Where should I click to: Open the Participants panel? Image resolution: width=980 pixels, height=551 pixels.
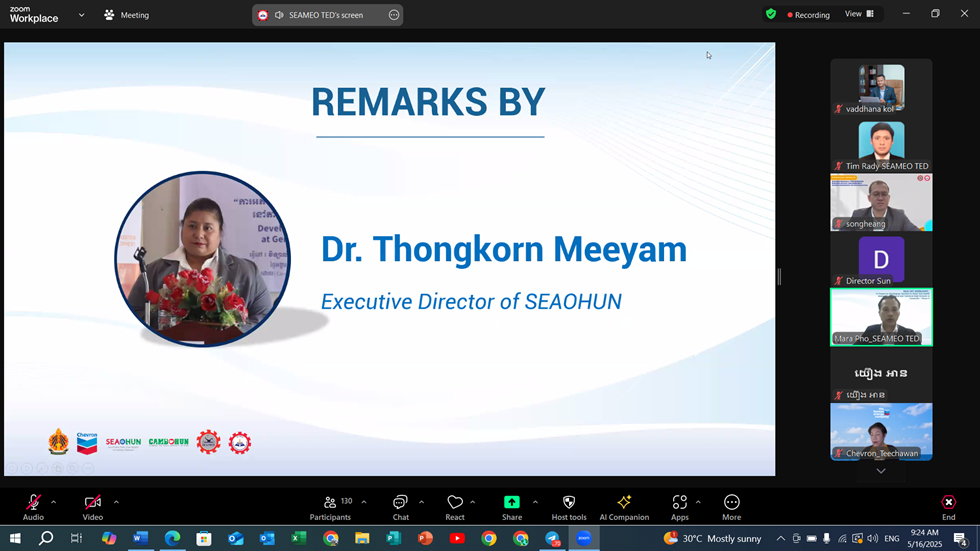coord(330,503)
